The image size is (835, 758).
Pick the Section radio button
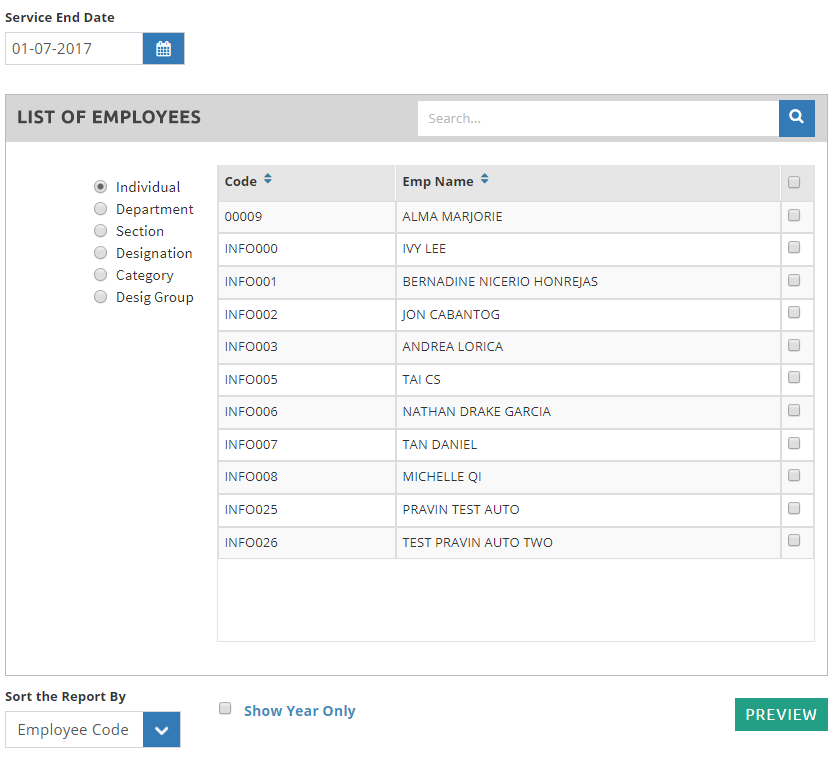pos(100,231)
